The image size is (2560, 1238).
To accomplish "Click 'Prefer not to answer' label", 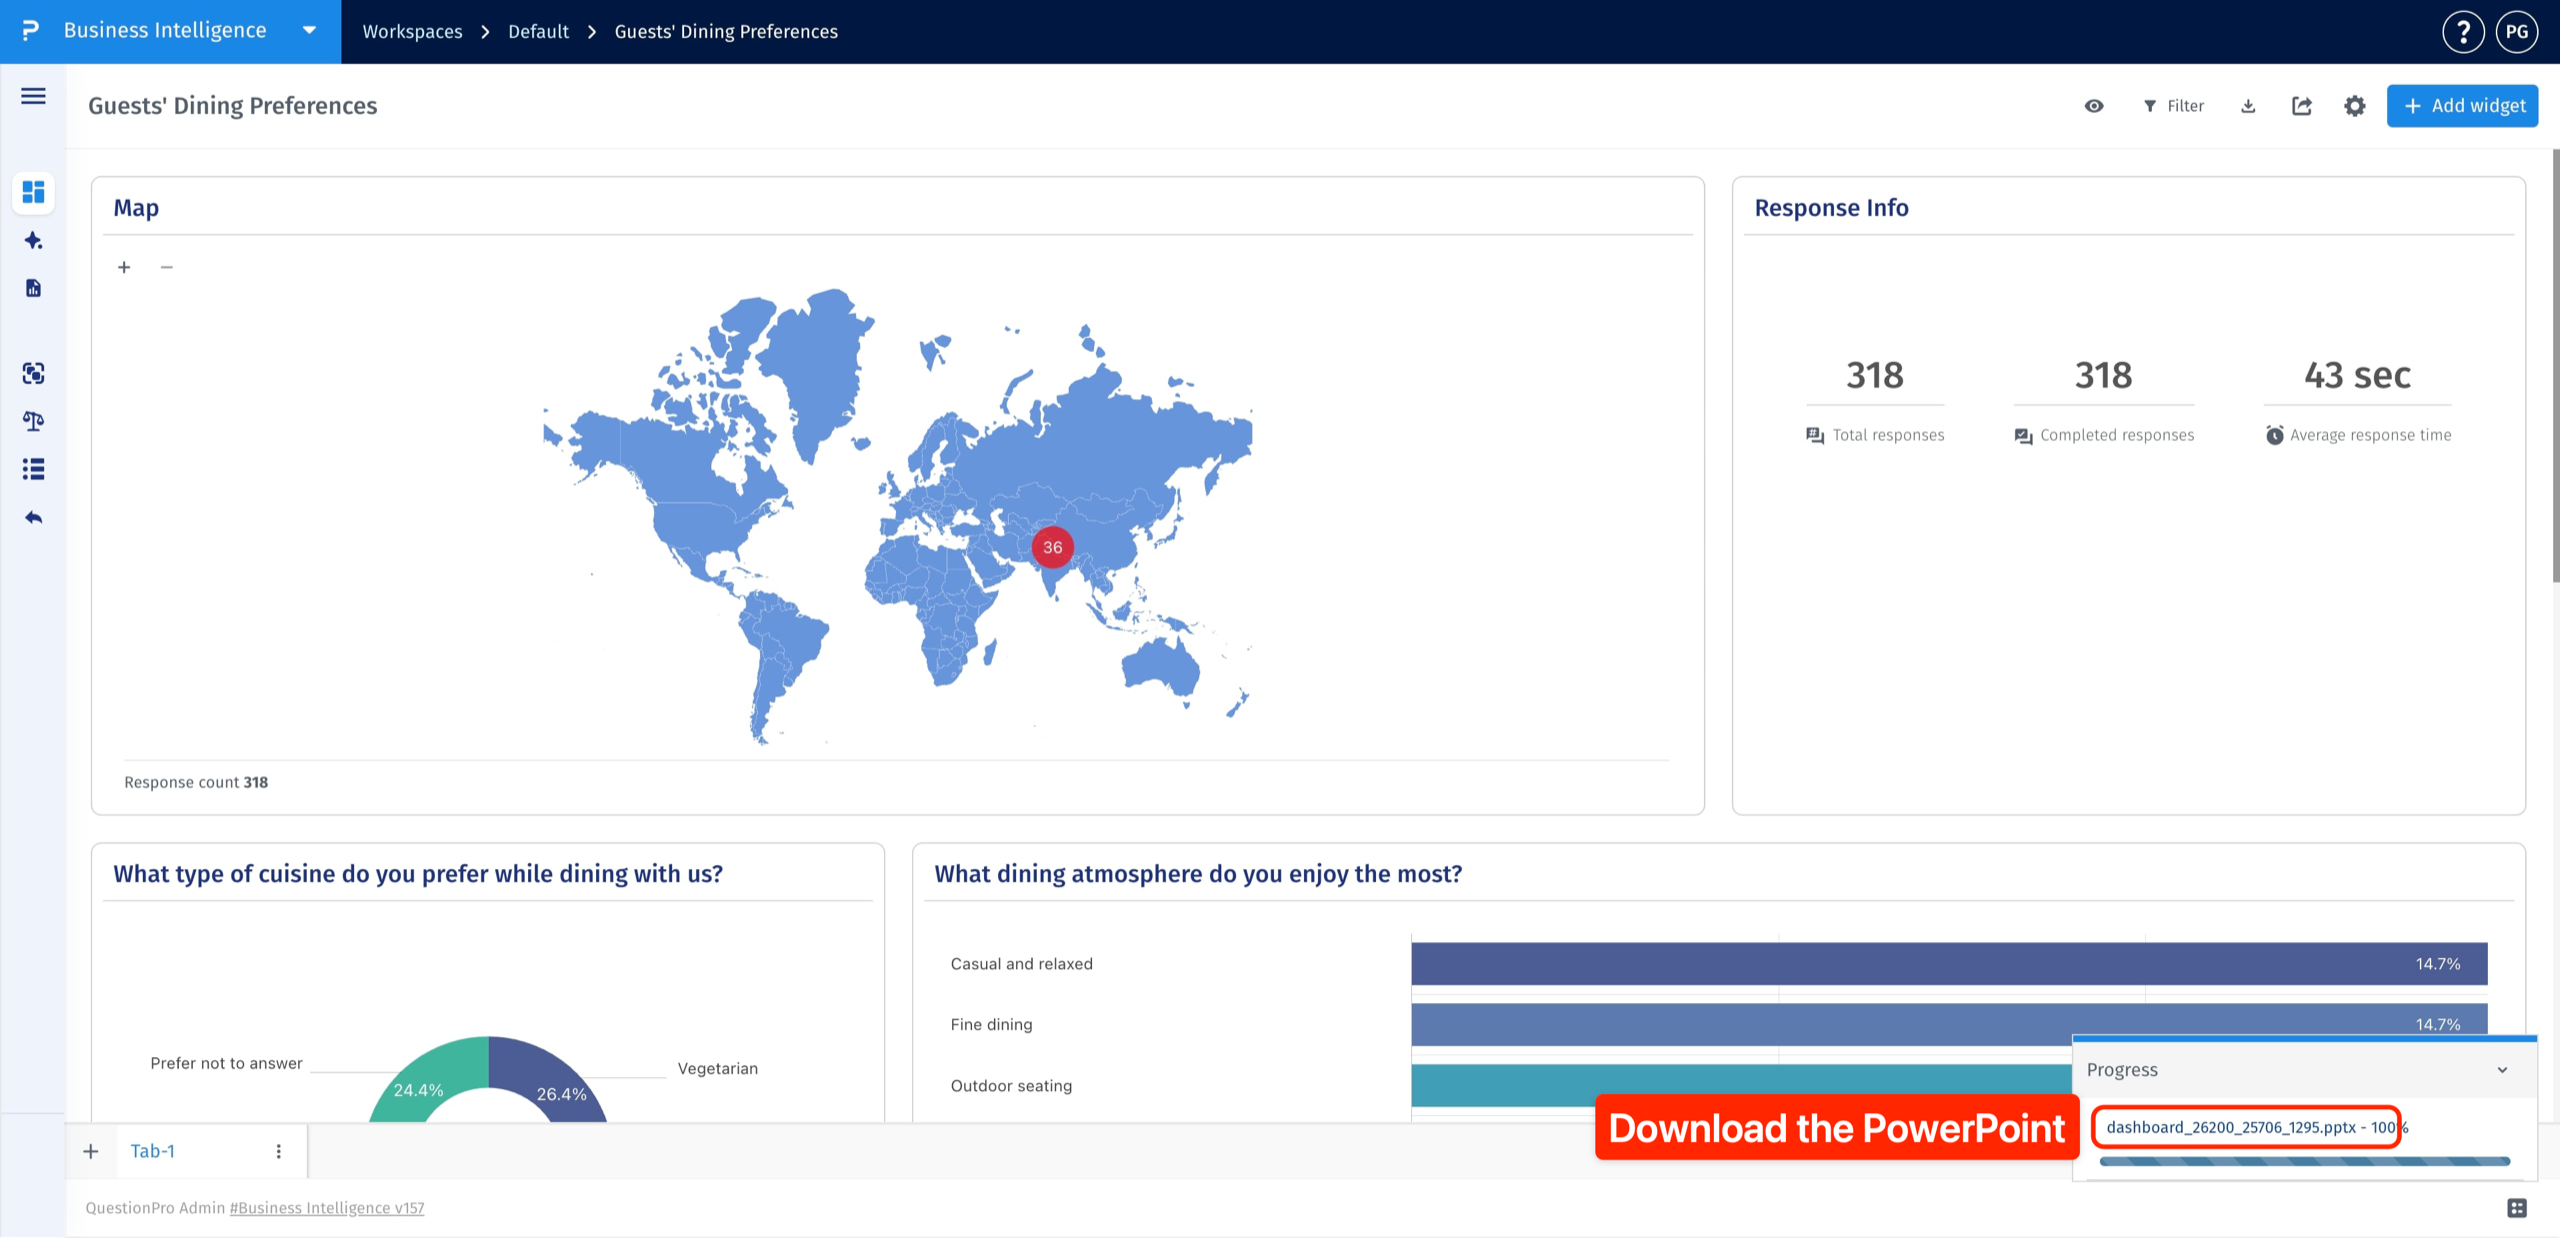I will 226,1064.
